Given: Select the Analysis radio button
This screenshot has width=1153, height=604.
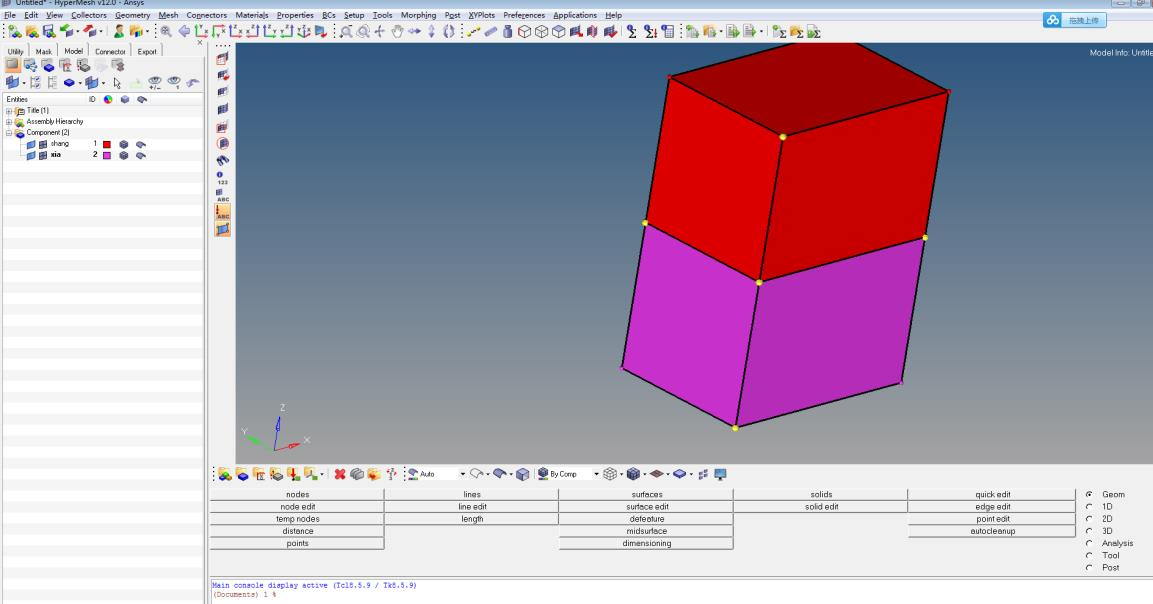Looking at the screenshot, I should tap(1089, 543).
